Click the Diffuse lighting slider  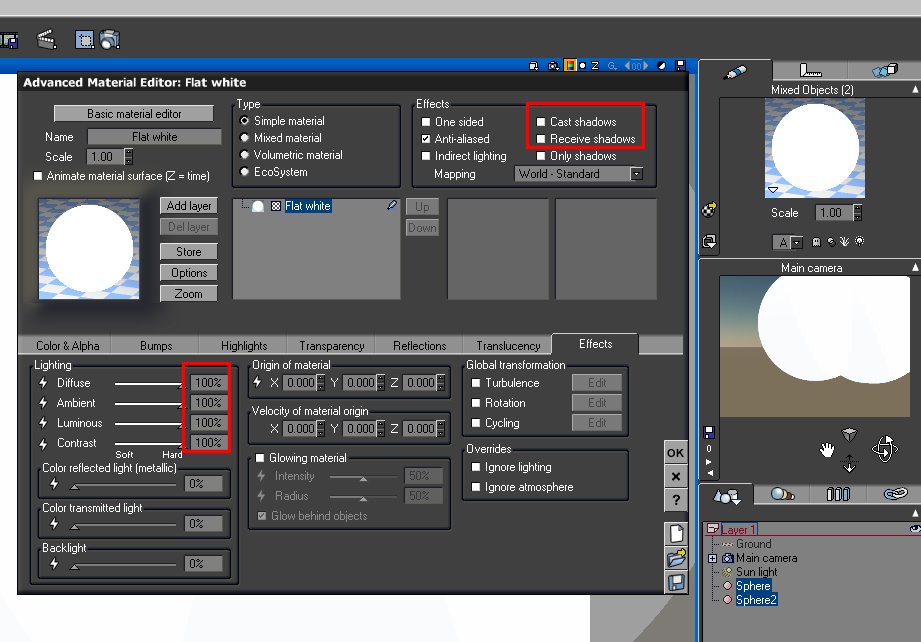tap(150, 384)
